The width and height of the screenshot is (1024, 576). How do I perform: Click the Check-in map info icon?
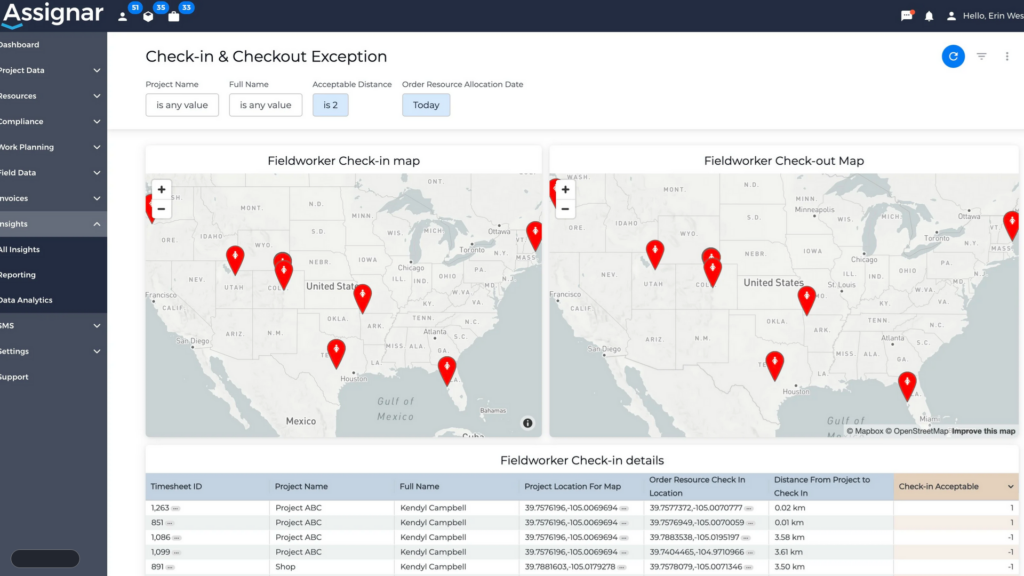click(x=527, y=423)
